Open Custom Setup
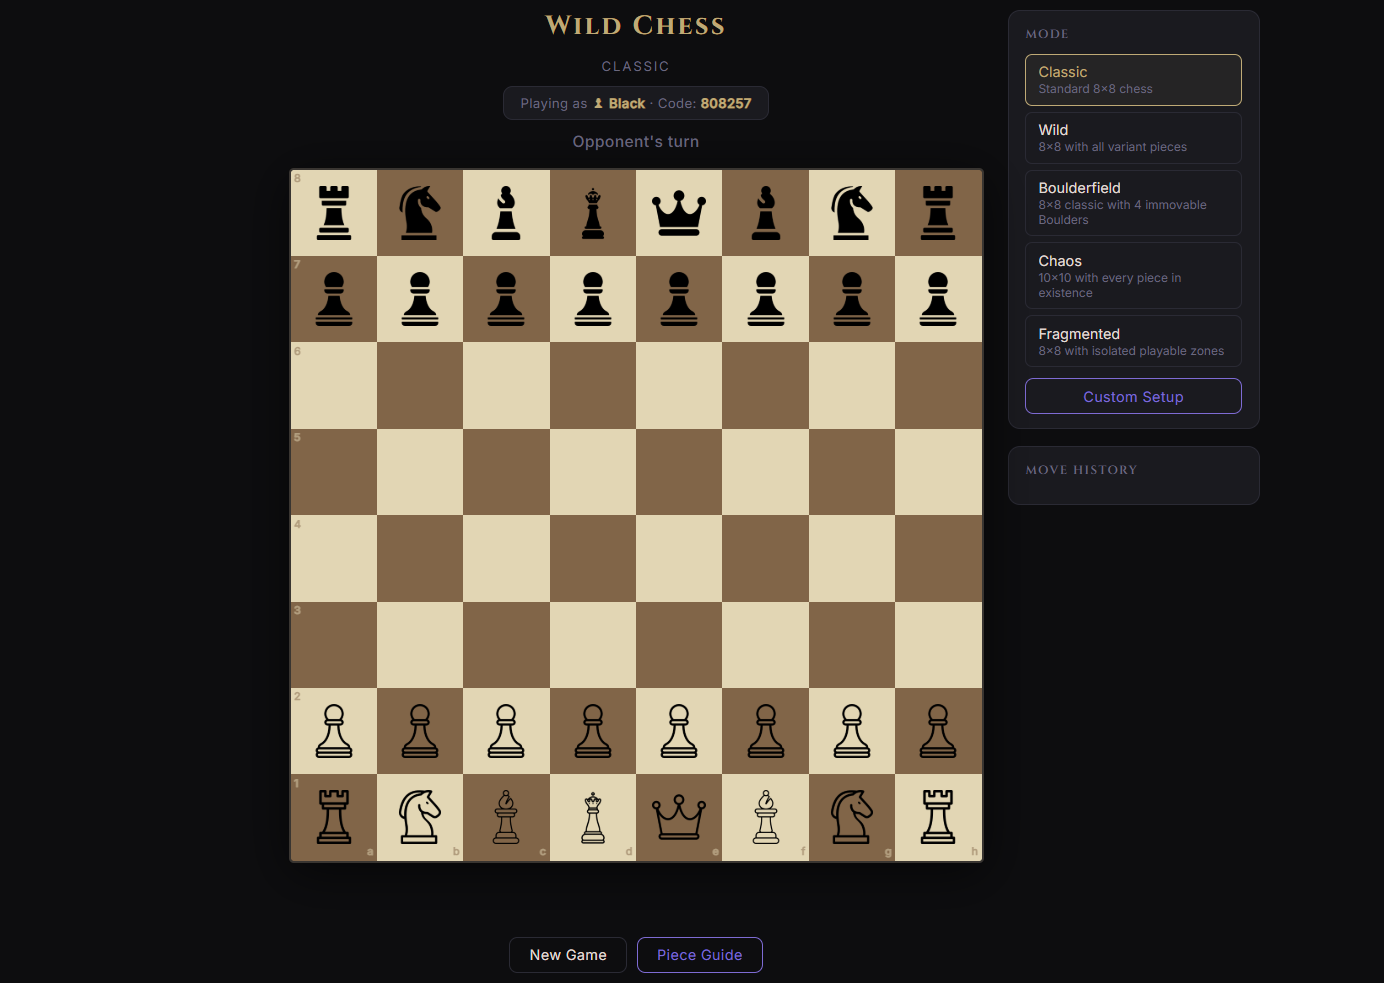 click(1133, 396)
